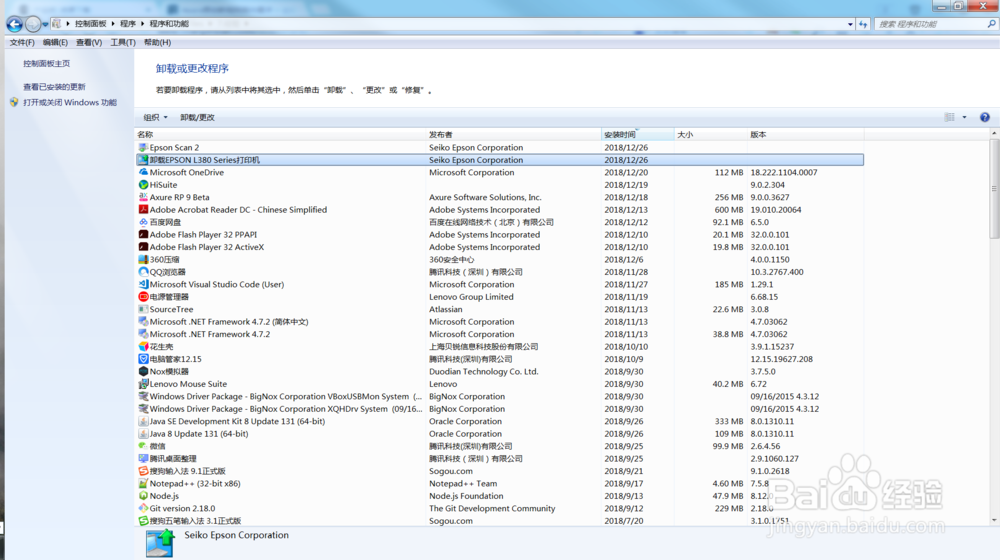Viewport: 1000px width, 560px height.
Task: Click the back navigation arrow
Action: pos(14,24)
